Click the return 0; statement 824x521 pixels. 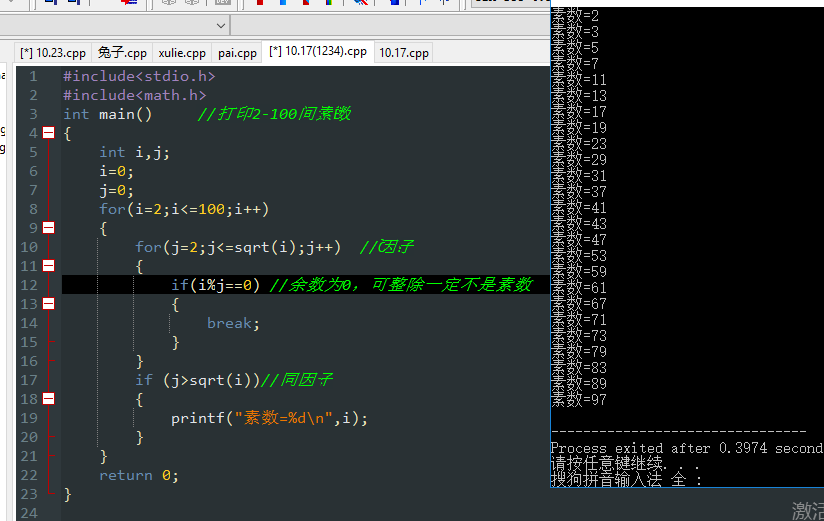139,475
